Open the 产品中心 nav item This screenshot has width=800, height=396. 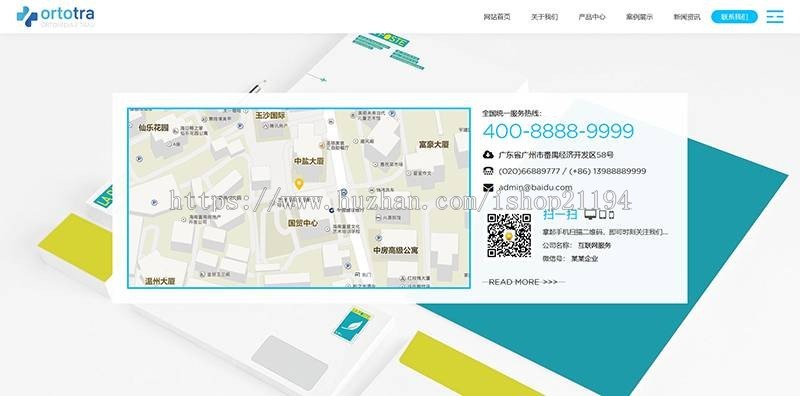click(592, 17)
